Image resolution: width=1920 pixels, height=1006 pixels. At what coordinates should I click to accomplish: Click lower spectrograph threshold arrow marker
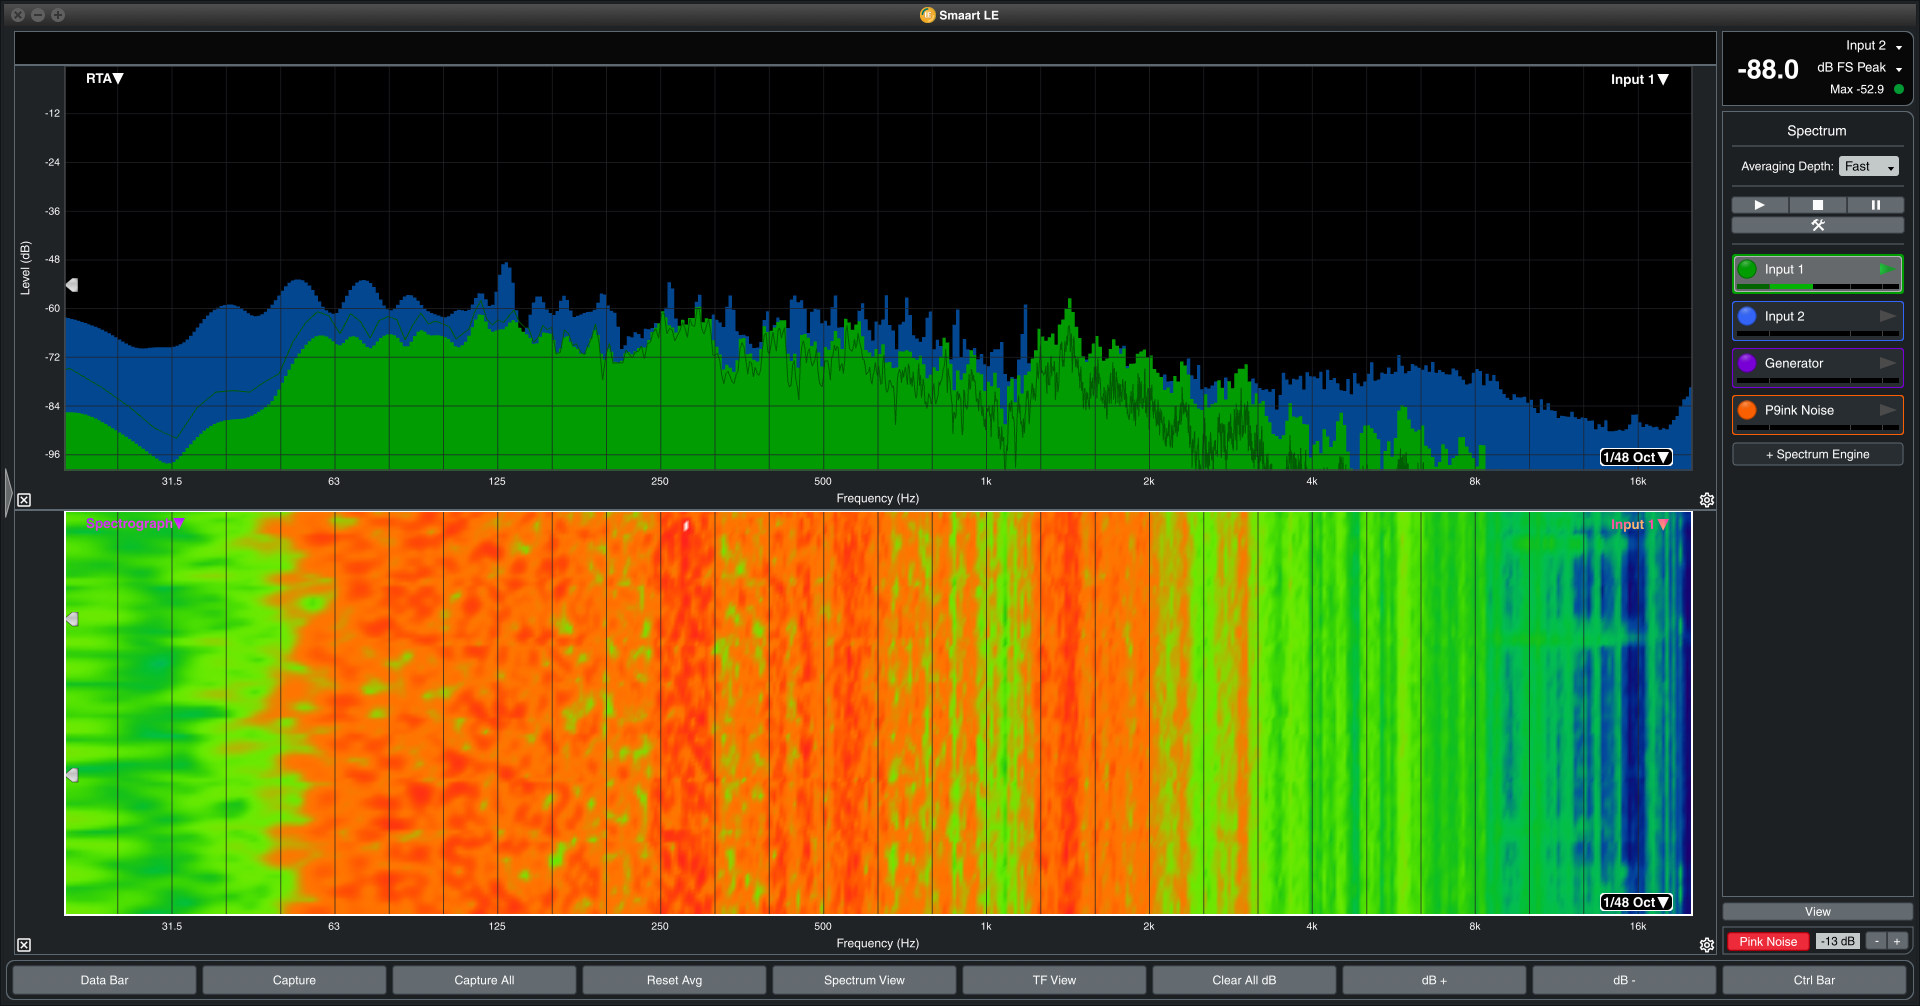pos(72,775)
